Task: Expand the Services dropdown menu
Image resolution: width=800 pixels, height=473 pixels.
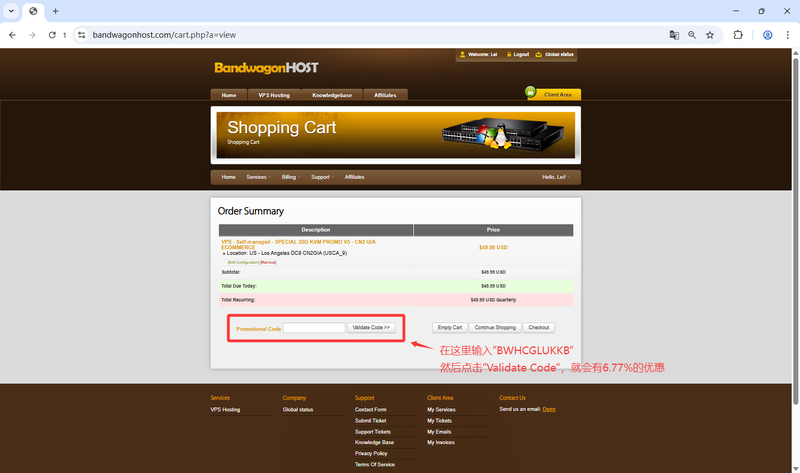Action: pyautogui.click(x=257, y=177)
